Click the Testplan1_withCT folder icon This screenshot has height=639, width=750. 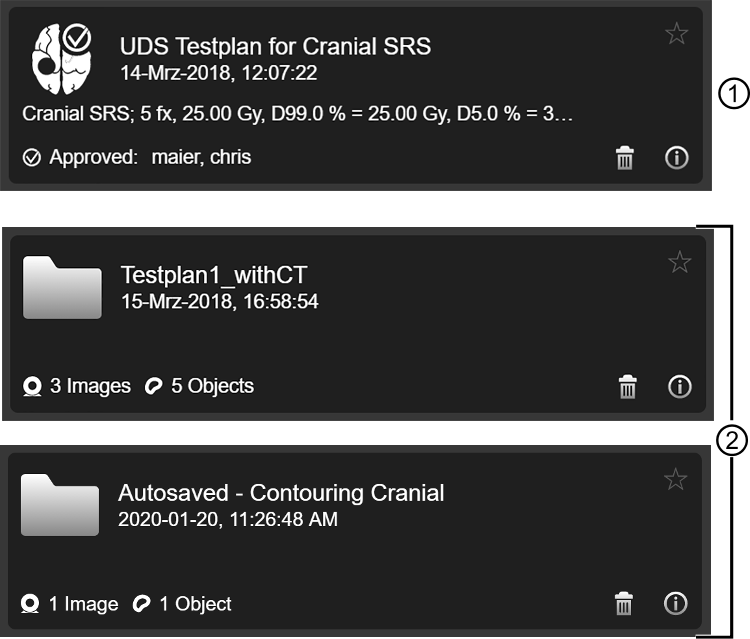tap(62, 287)
